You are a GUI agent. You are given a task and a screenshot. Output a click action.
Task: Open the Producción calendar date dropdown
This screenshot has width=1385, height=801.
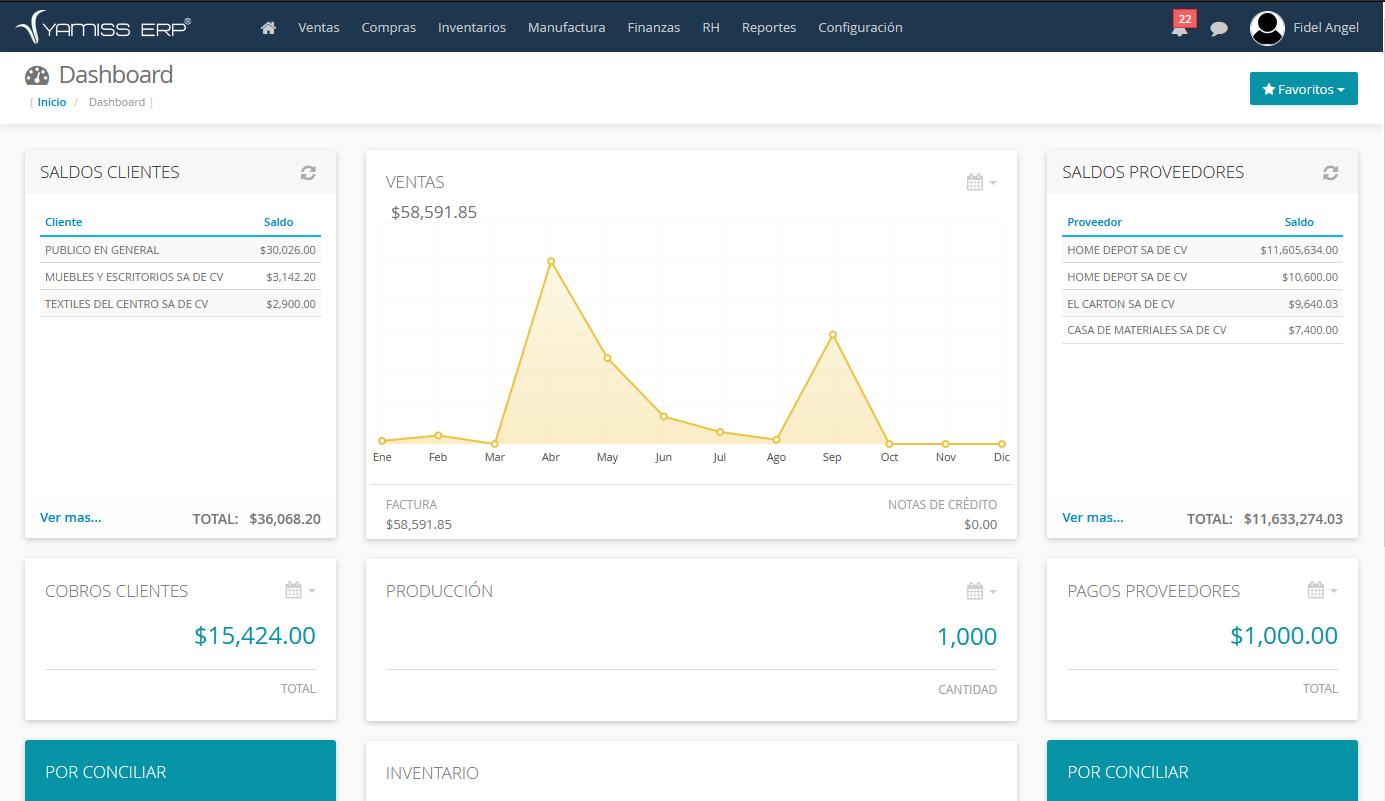tap(981, 591)
